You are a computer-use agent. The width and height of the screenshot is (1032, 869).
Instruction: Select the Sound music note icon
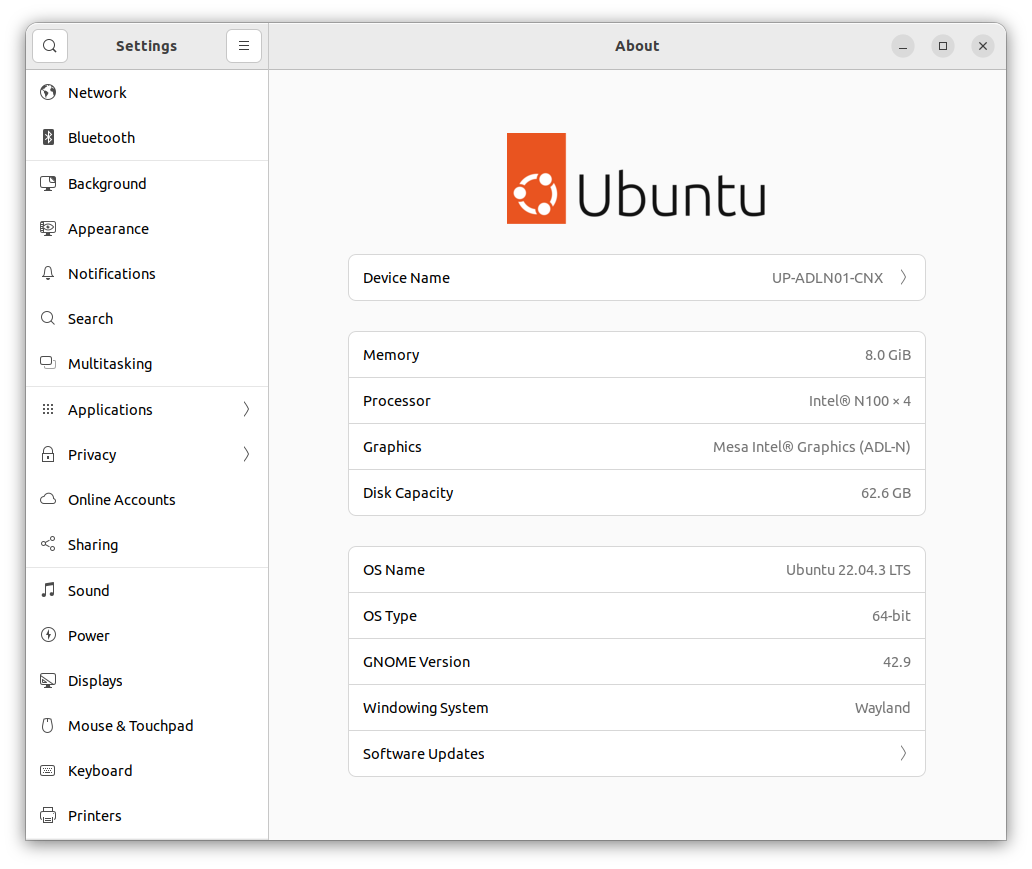coord(48,590)
